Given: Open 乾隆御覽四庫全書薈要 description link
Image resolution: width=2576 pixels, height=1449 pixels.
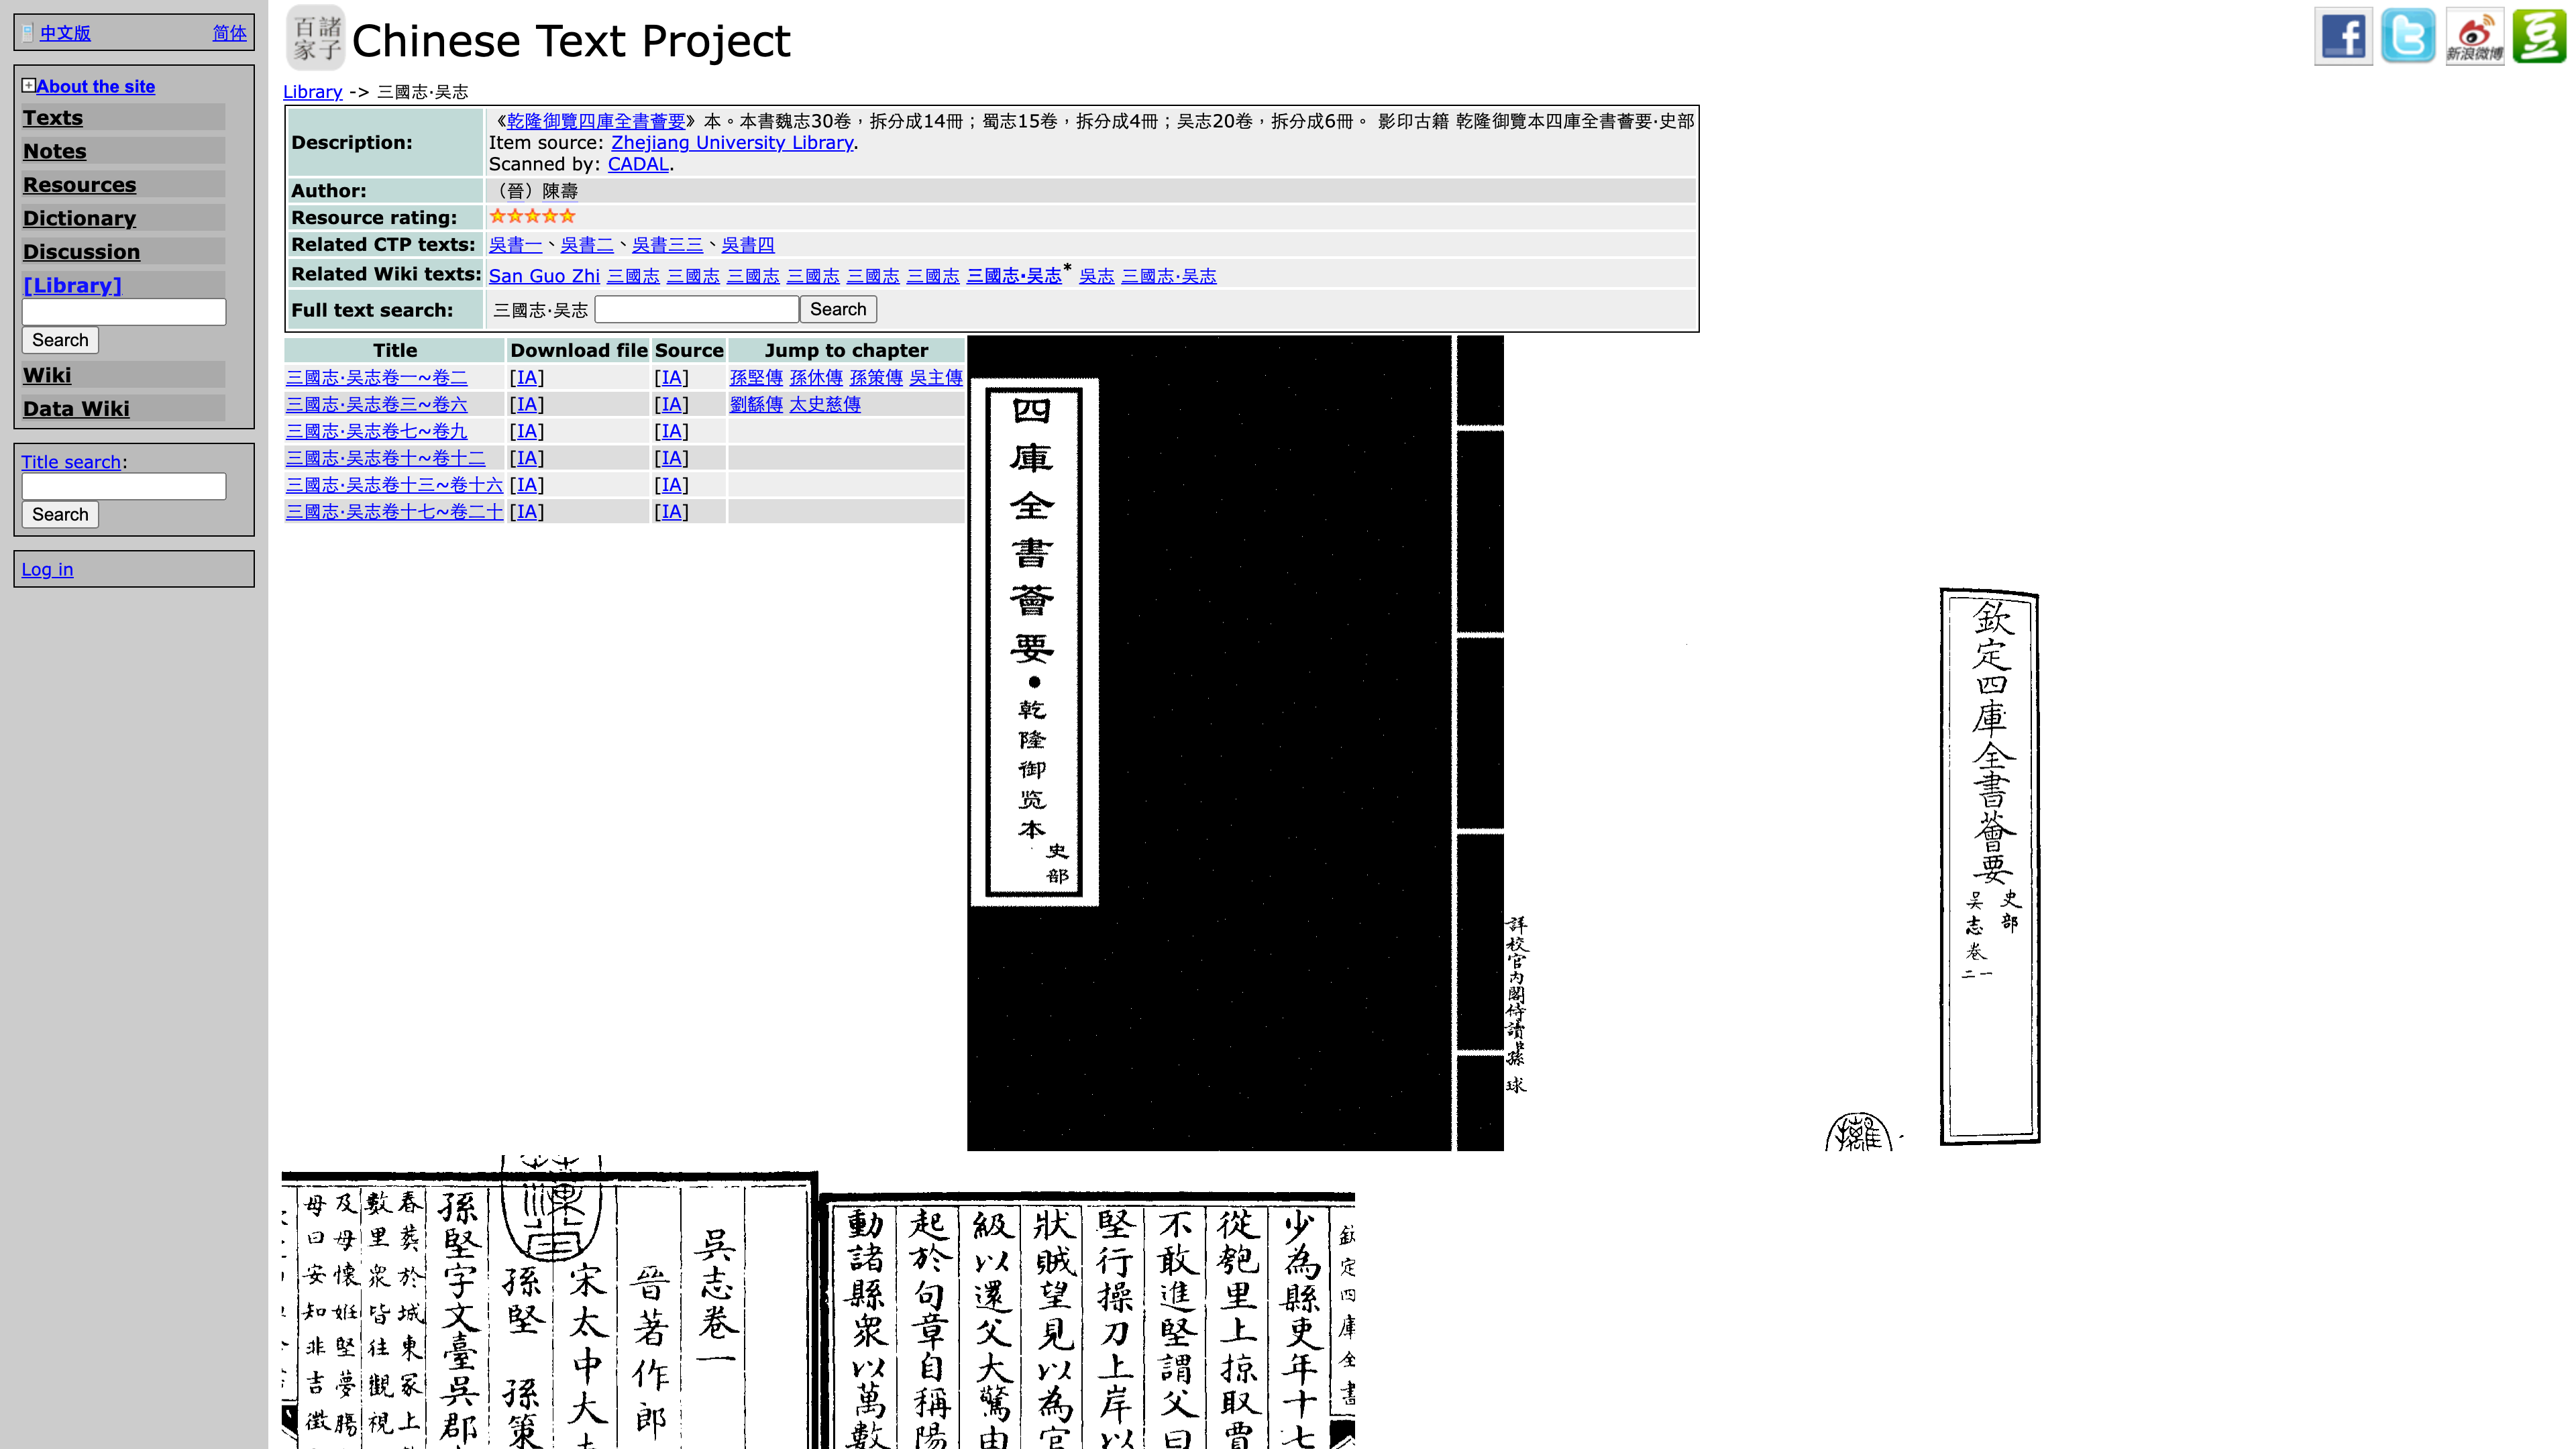Looking at the screenshot, I should 596,121.
